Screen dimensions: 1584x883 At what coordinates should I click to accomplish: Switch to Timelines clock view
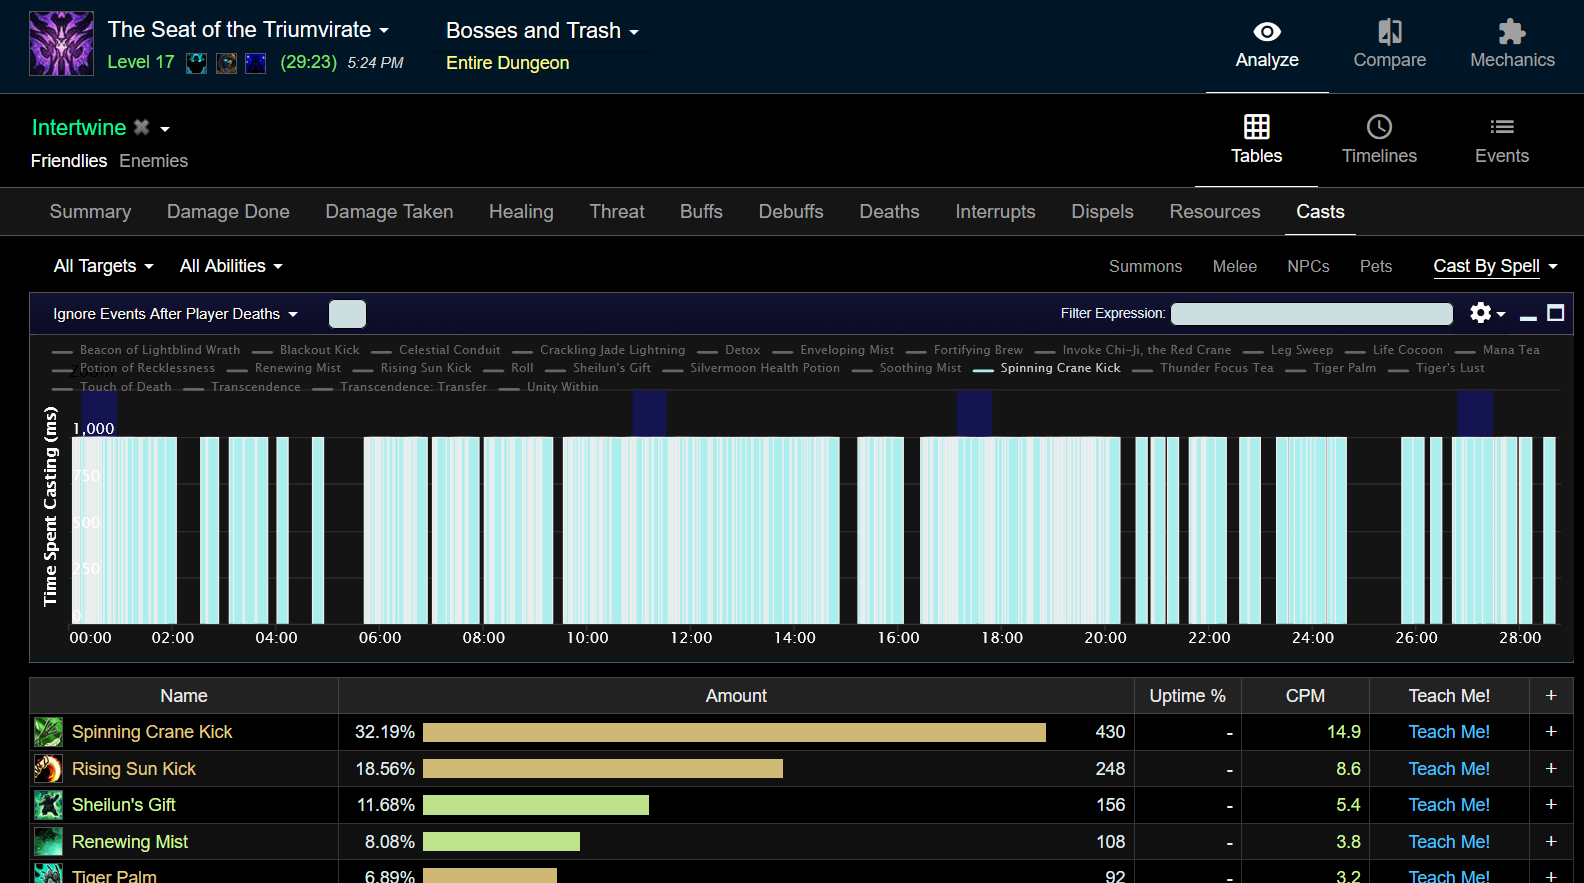coord(1379,128)
